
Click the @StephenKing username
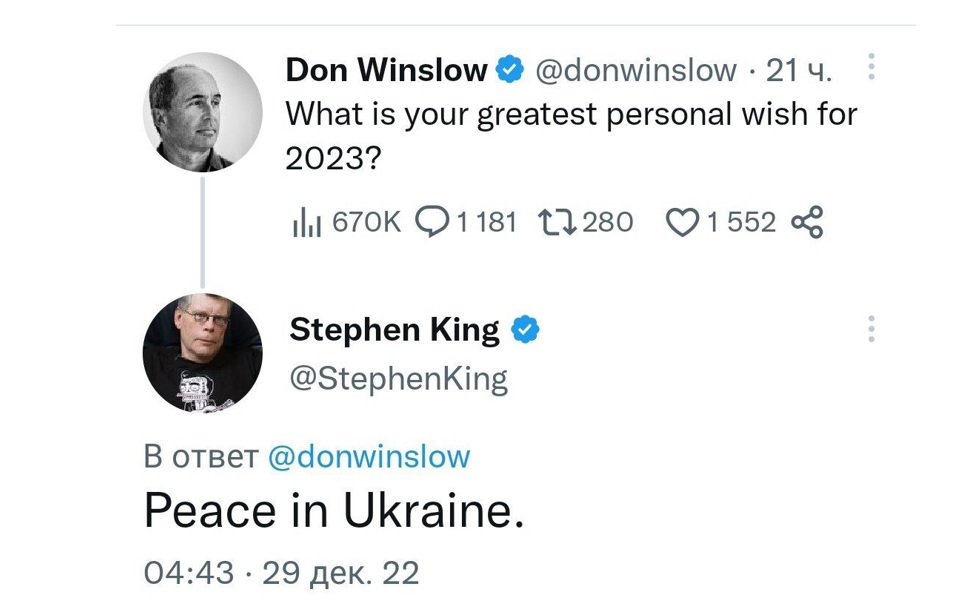tap(399, 379)
